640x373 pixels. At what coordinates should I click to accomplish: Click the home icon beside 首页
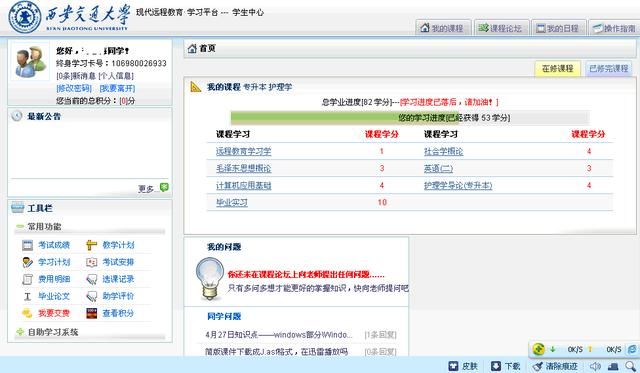(192, 49)
